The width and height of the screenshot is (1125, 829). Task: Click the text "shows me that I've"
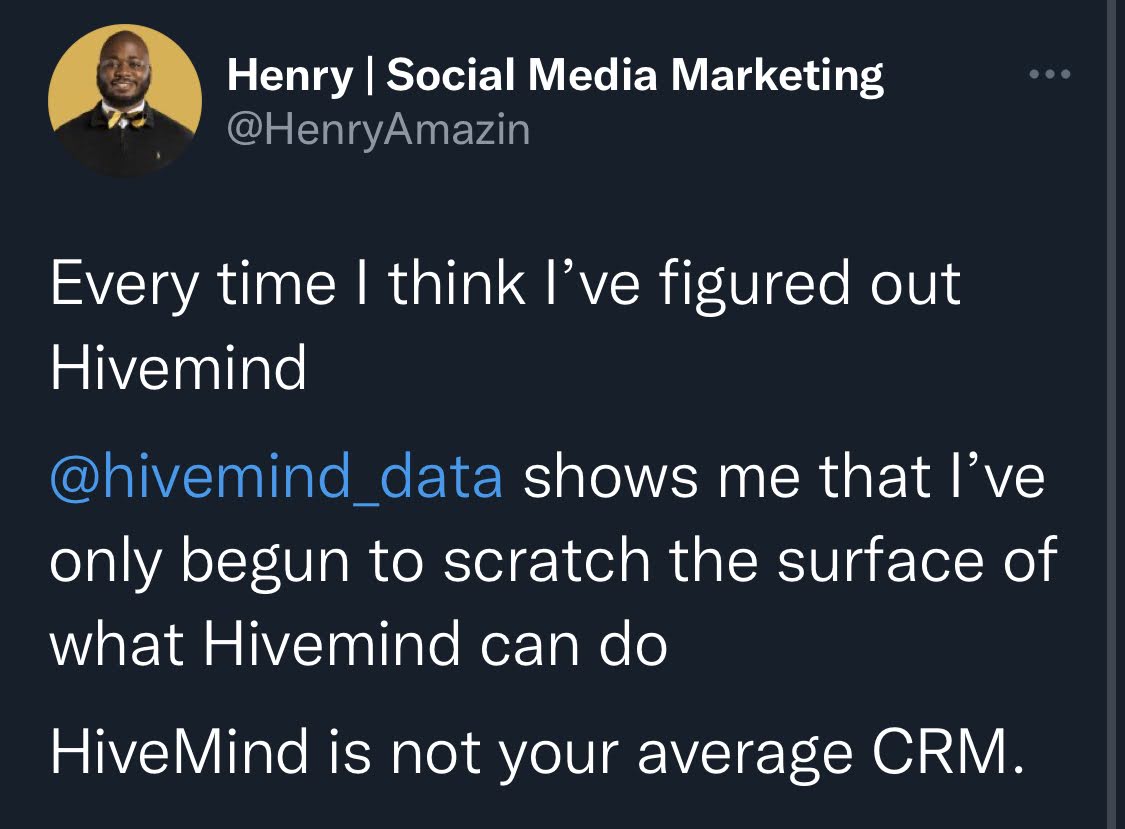click(784, 476)
